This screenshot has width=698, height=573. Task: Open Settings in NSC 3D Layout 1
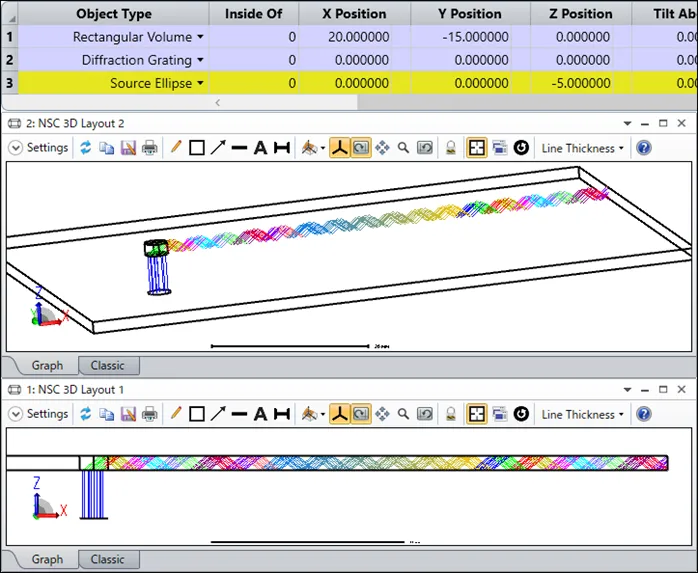point(40,414)
